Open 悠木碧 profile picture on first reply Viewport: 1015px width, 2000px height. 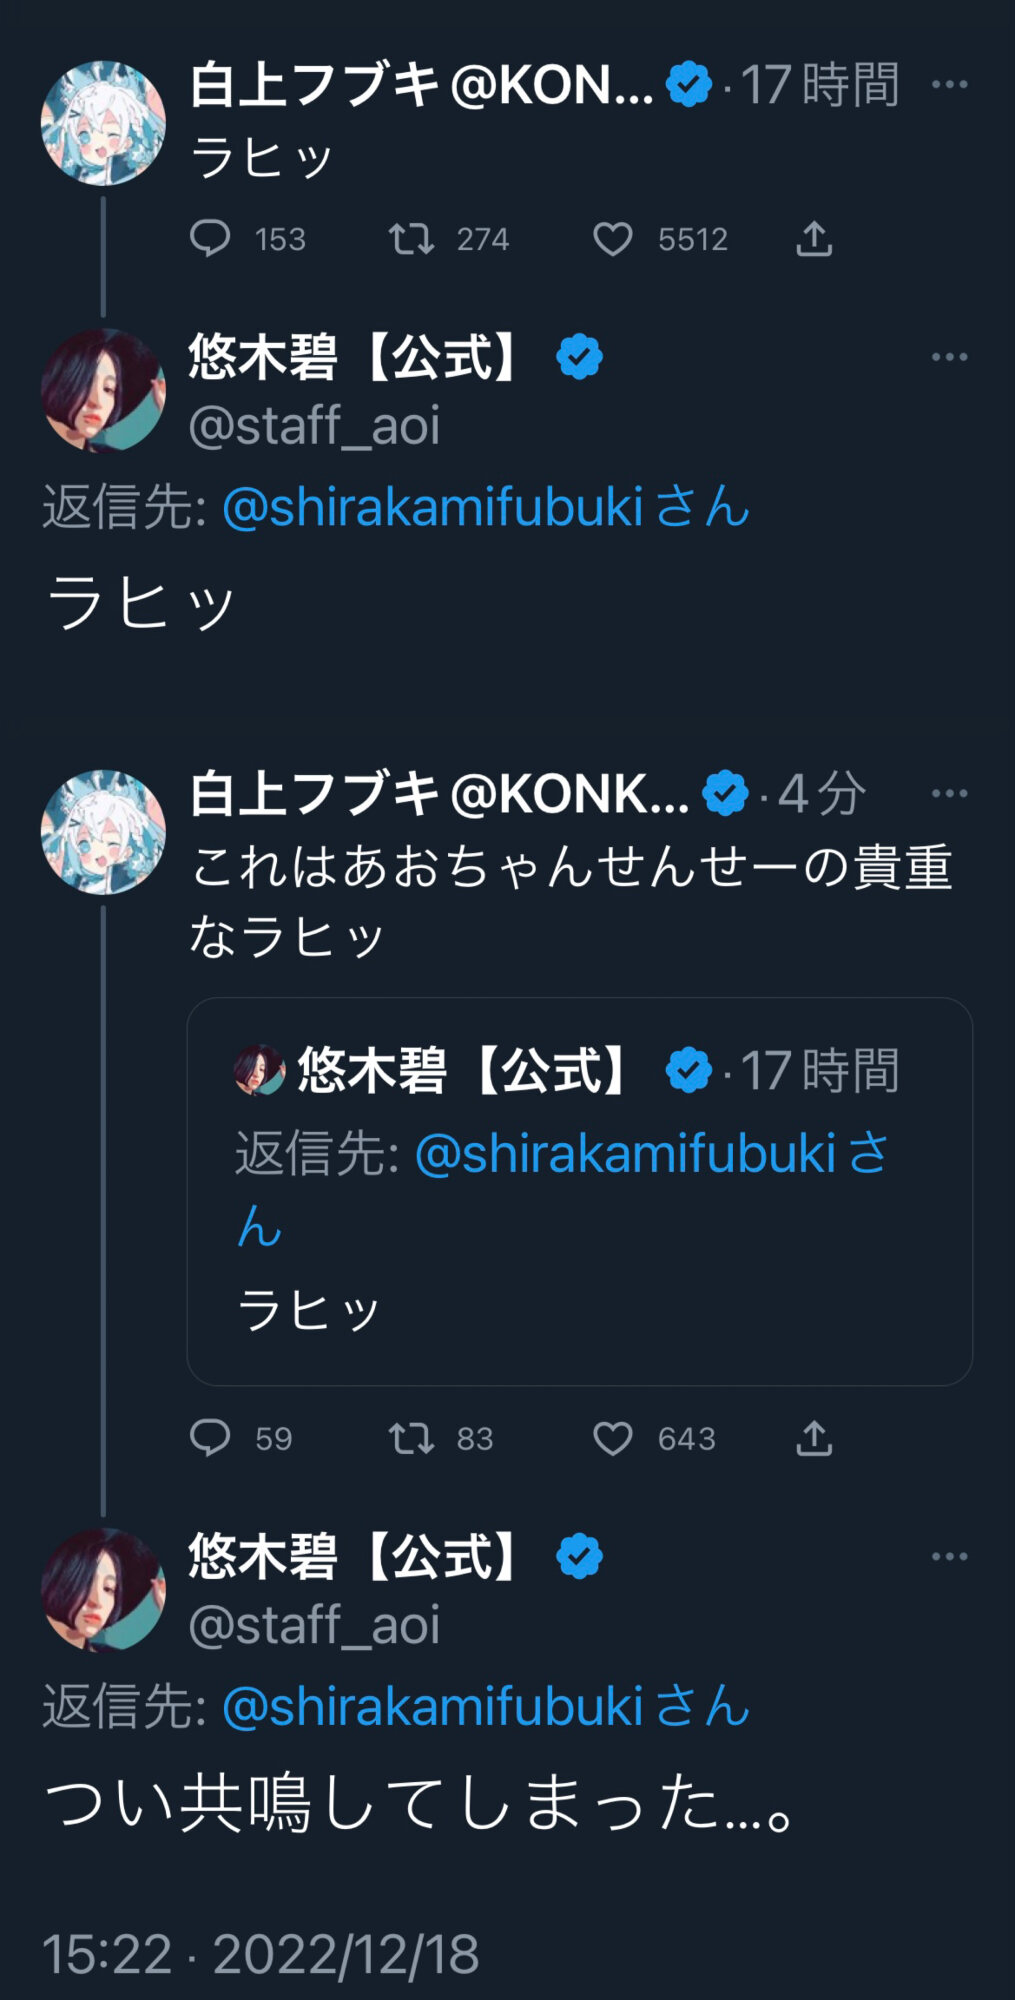coord(102,390)
